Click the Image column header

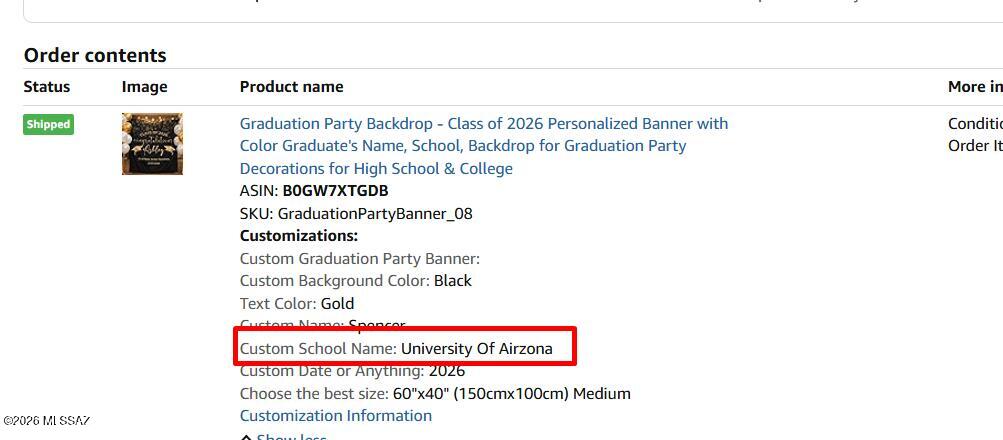pyautogui.click(x=145, y=87)
